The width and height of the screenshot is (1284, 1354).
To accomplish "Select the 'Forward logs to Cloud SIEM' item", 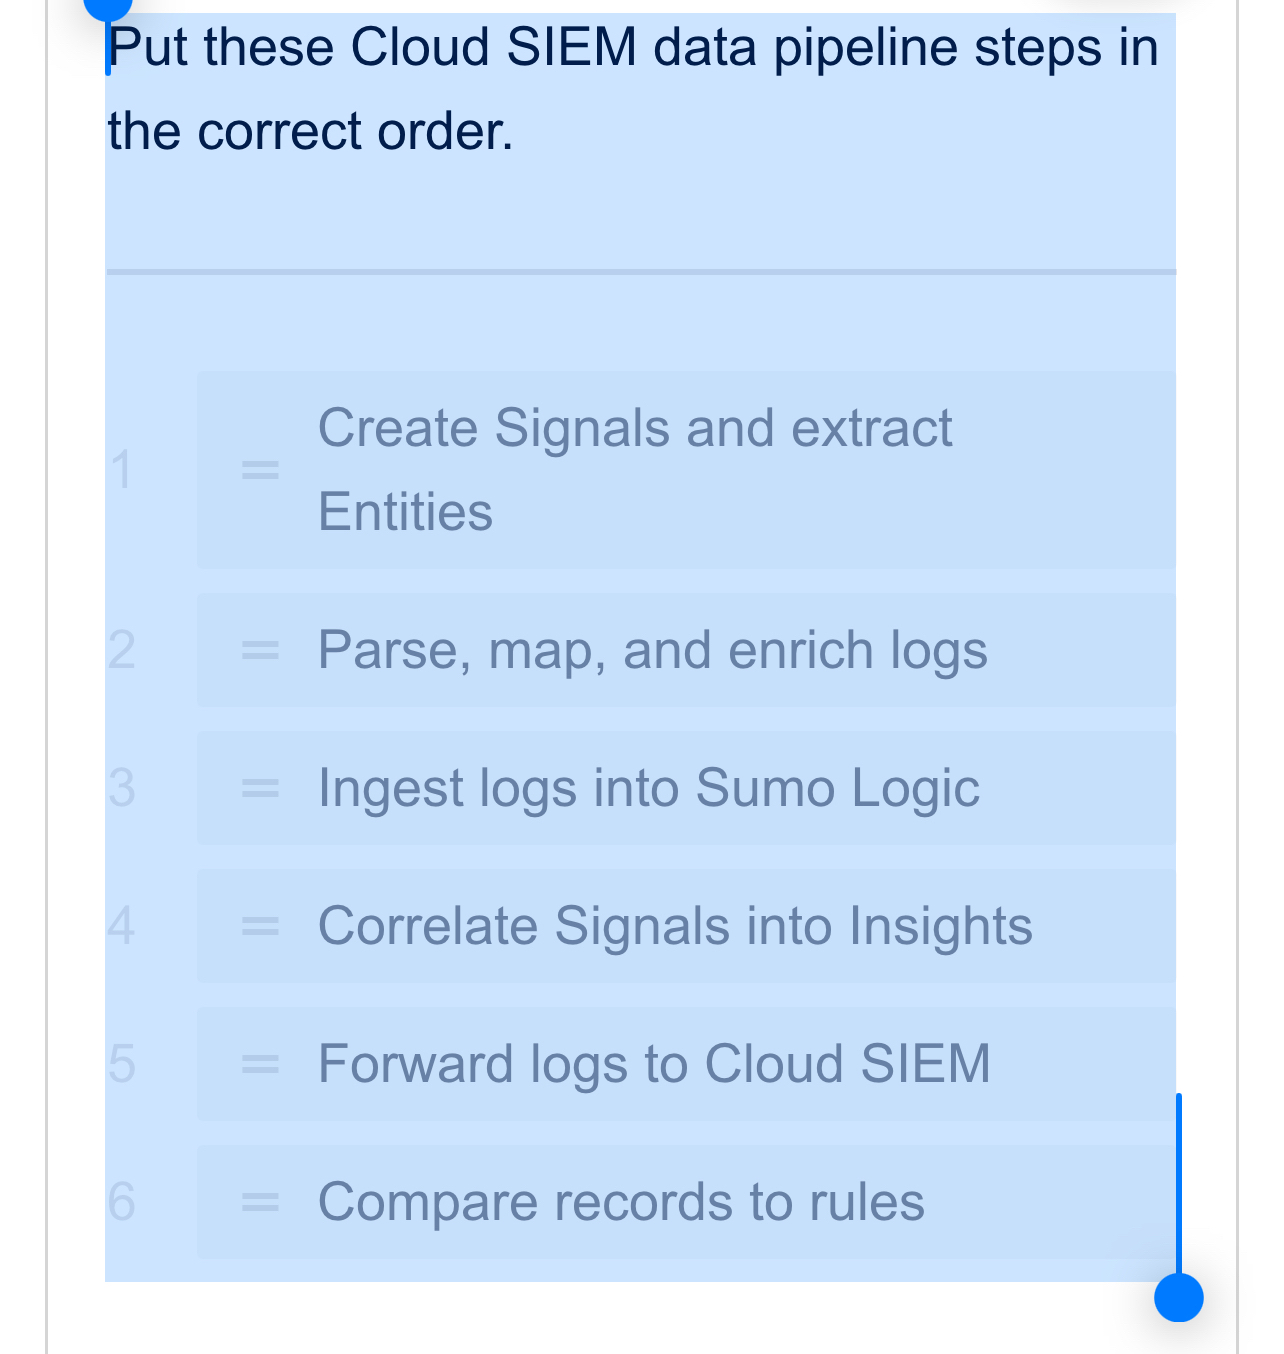I will 653,1063.
